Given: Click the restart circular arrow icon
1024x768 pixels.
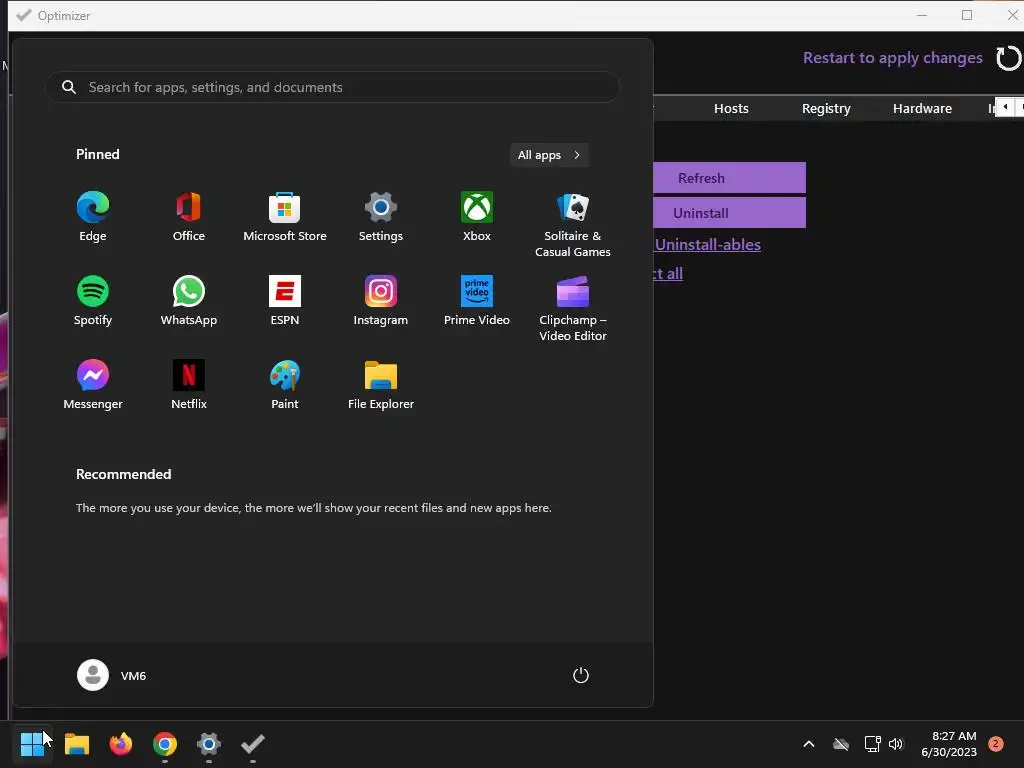Looking at the screenshot, I should pyautogui.click(x=1008, y=58).
